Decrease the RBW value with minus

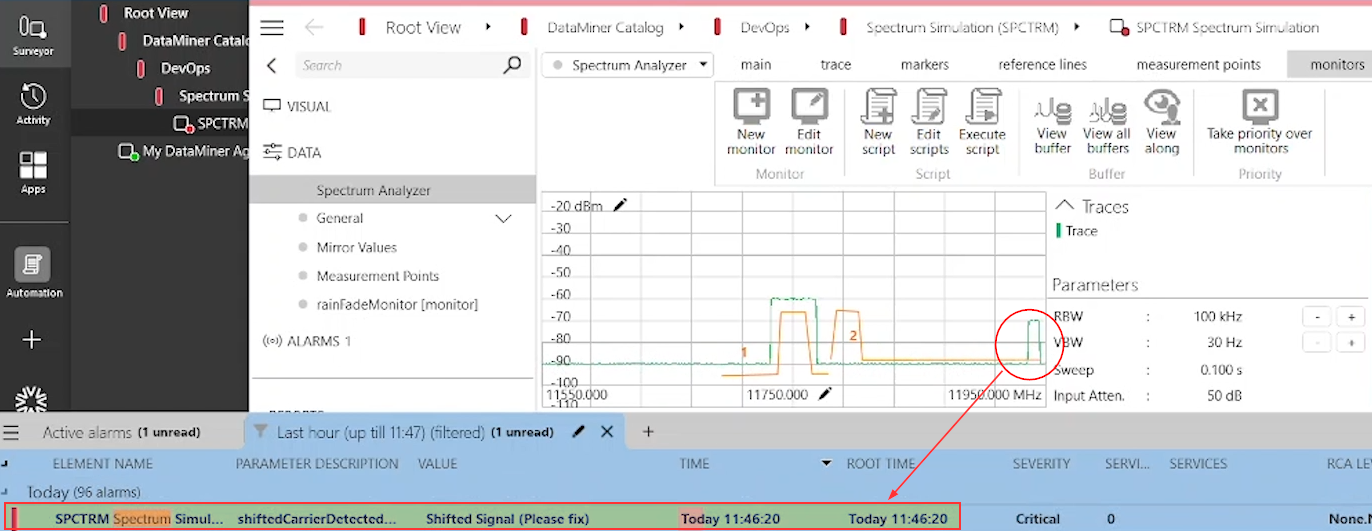[1317, 317]
